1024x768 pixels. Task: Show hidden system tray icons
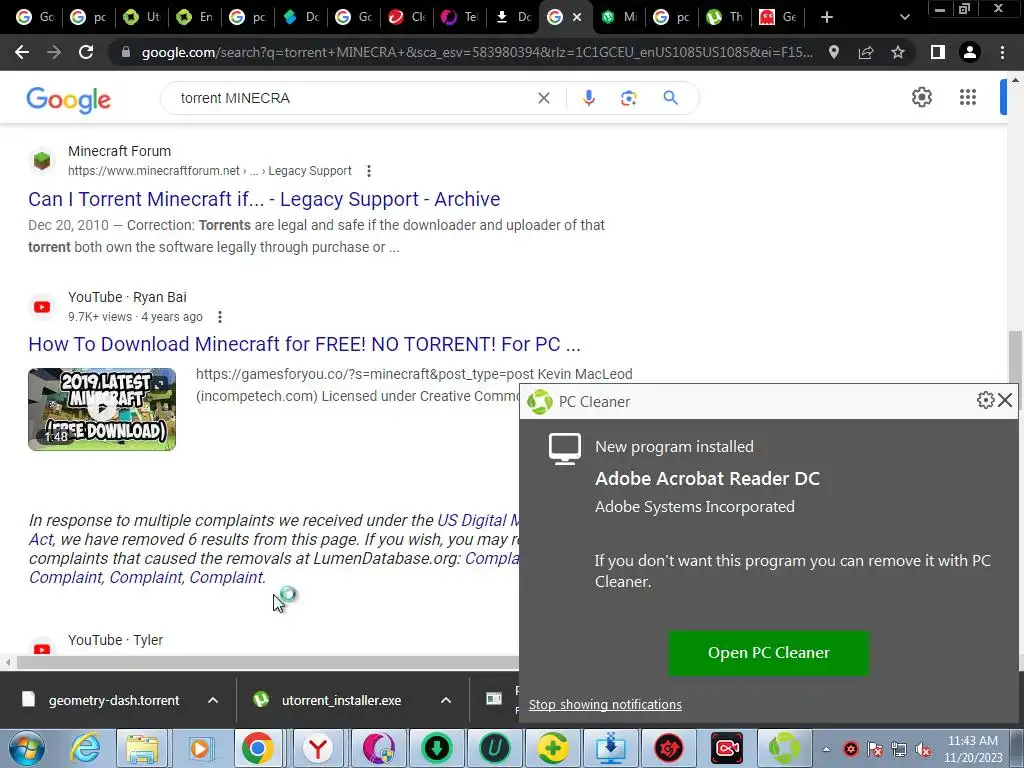coord(826,750)
